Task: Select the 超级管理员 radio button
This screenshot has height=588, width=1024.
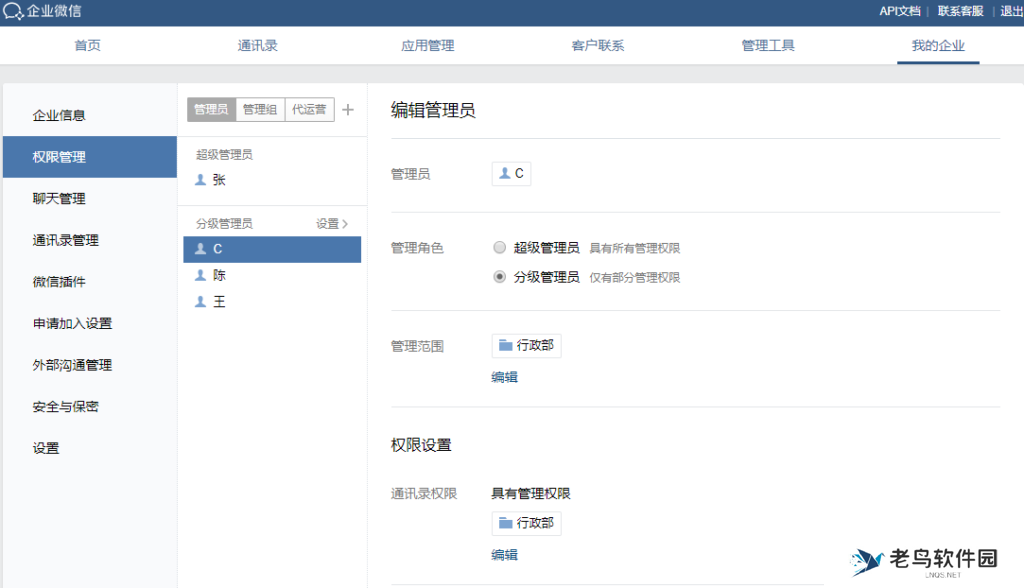Action: [x=497, y=249]
